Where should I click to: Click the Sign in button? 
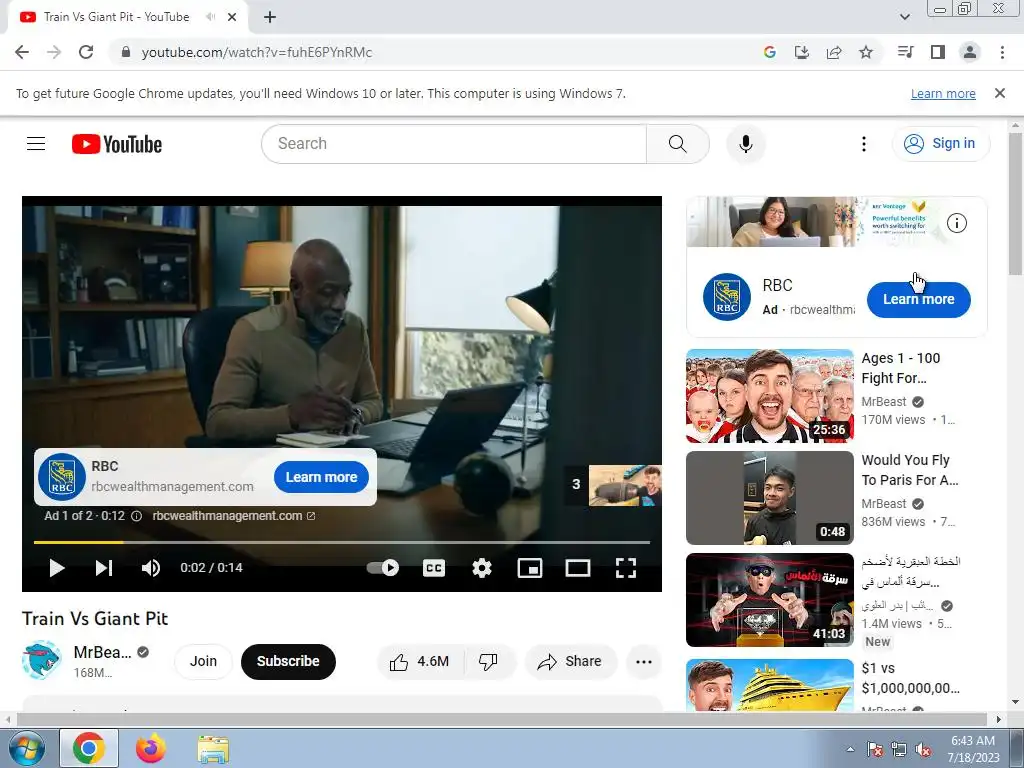tap(940, 144)
